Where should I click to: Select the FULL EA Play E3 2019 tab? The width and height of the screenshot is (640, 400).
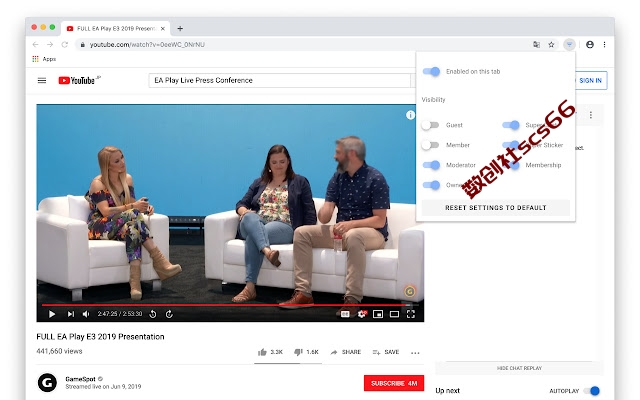point(116,29)
